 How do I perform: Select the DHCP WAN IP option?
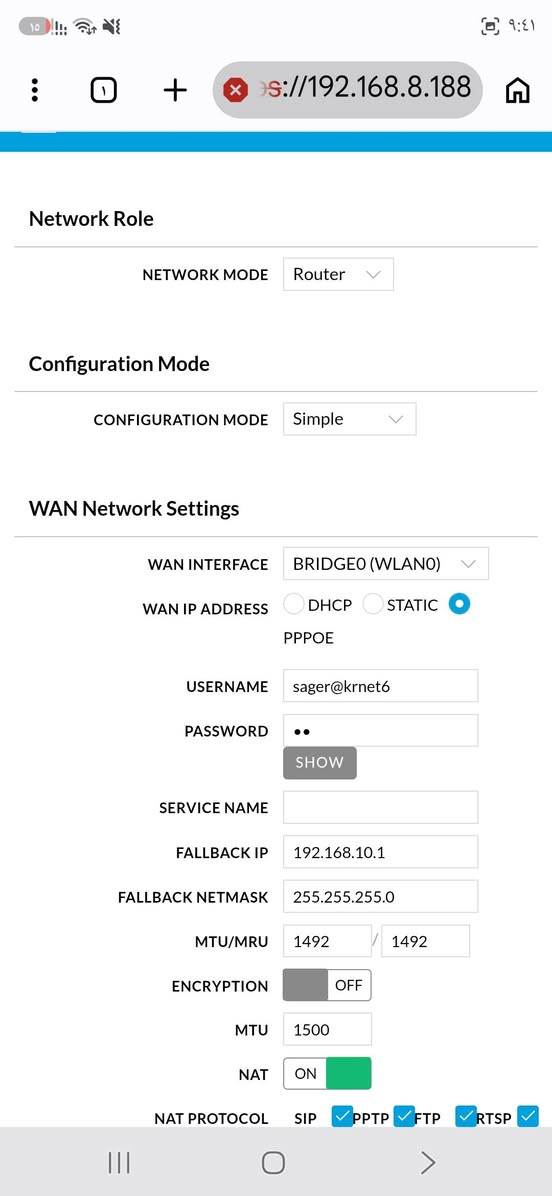pos(294,605)
